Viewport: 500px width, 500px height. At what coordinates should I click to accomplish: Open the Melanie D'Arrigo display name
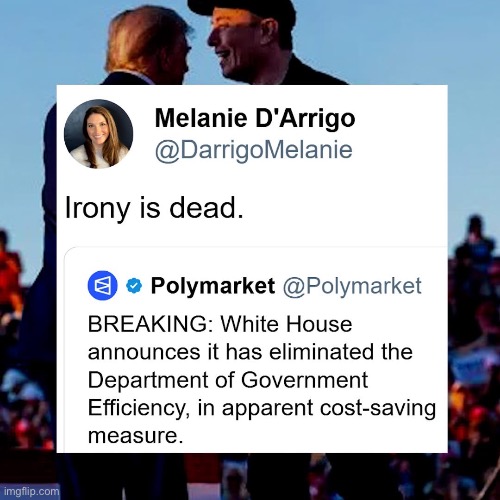[x=255, y=118]
